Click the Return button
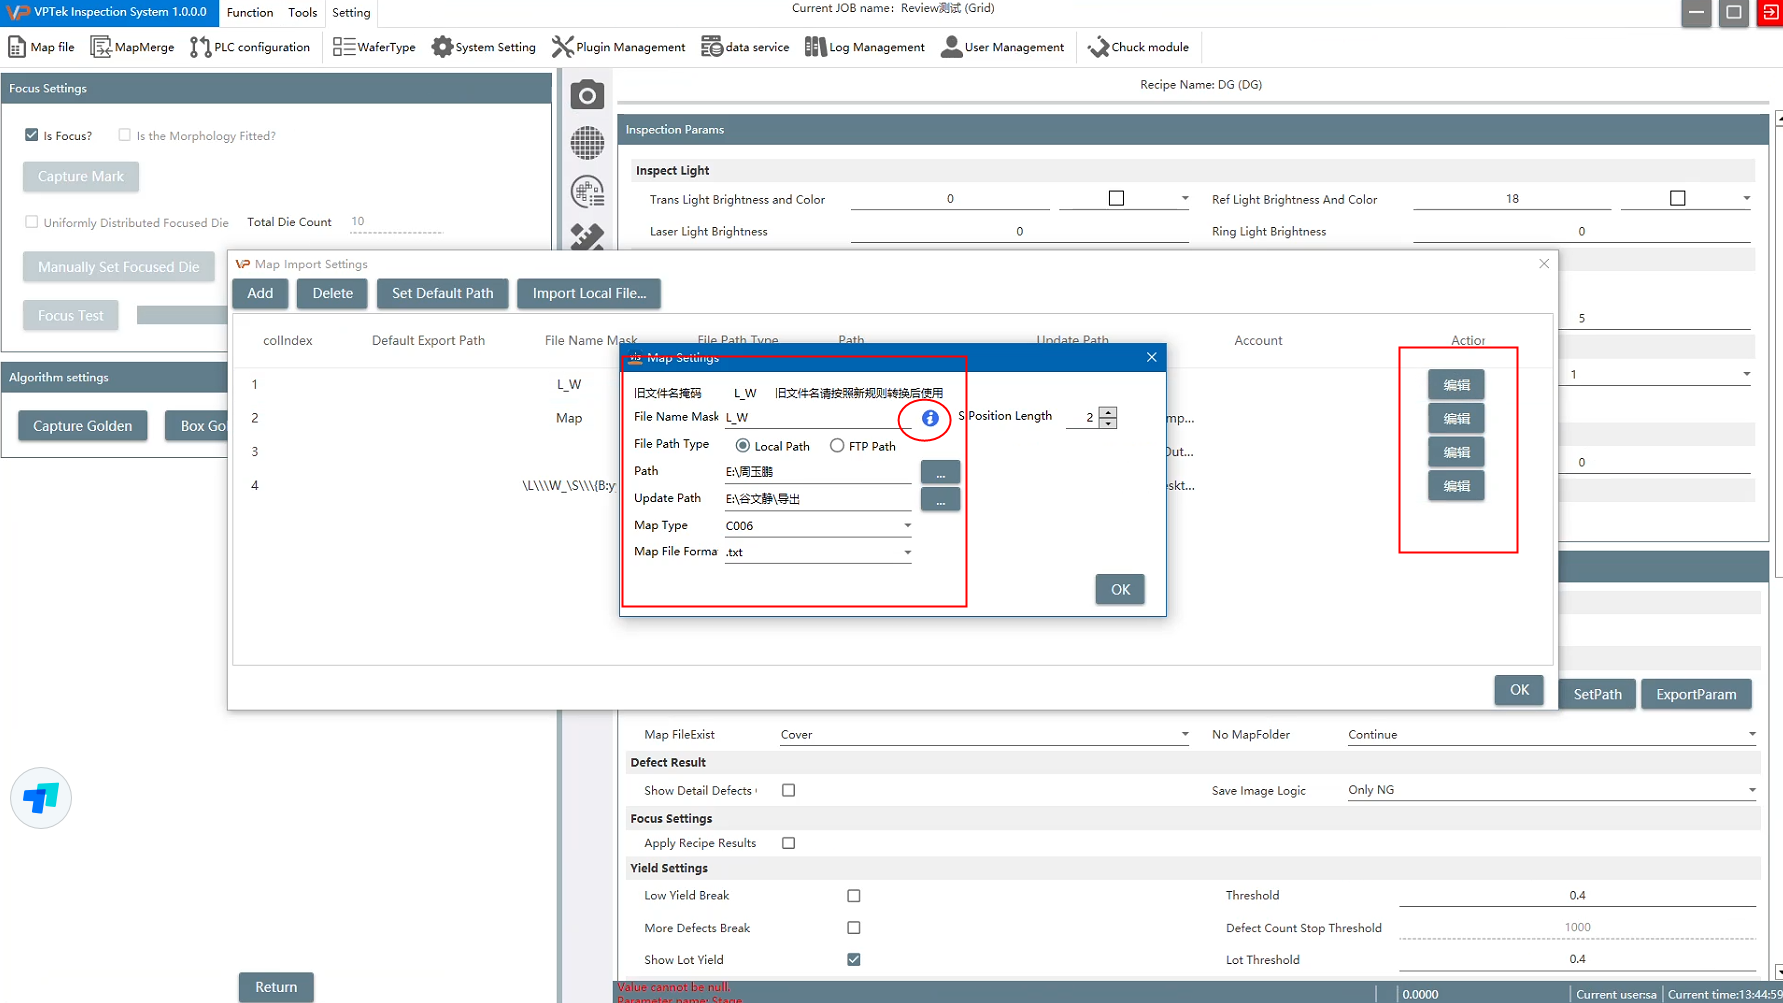This screenshot has width=1783, height=1003. (276, 987)
